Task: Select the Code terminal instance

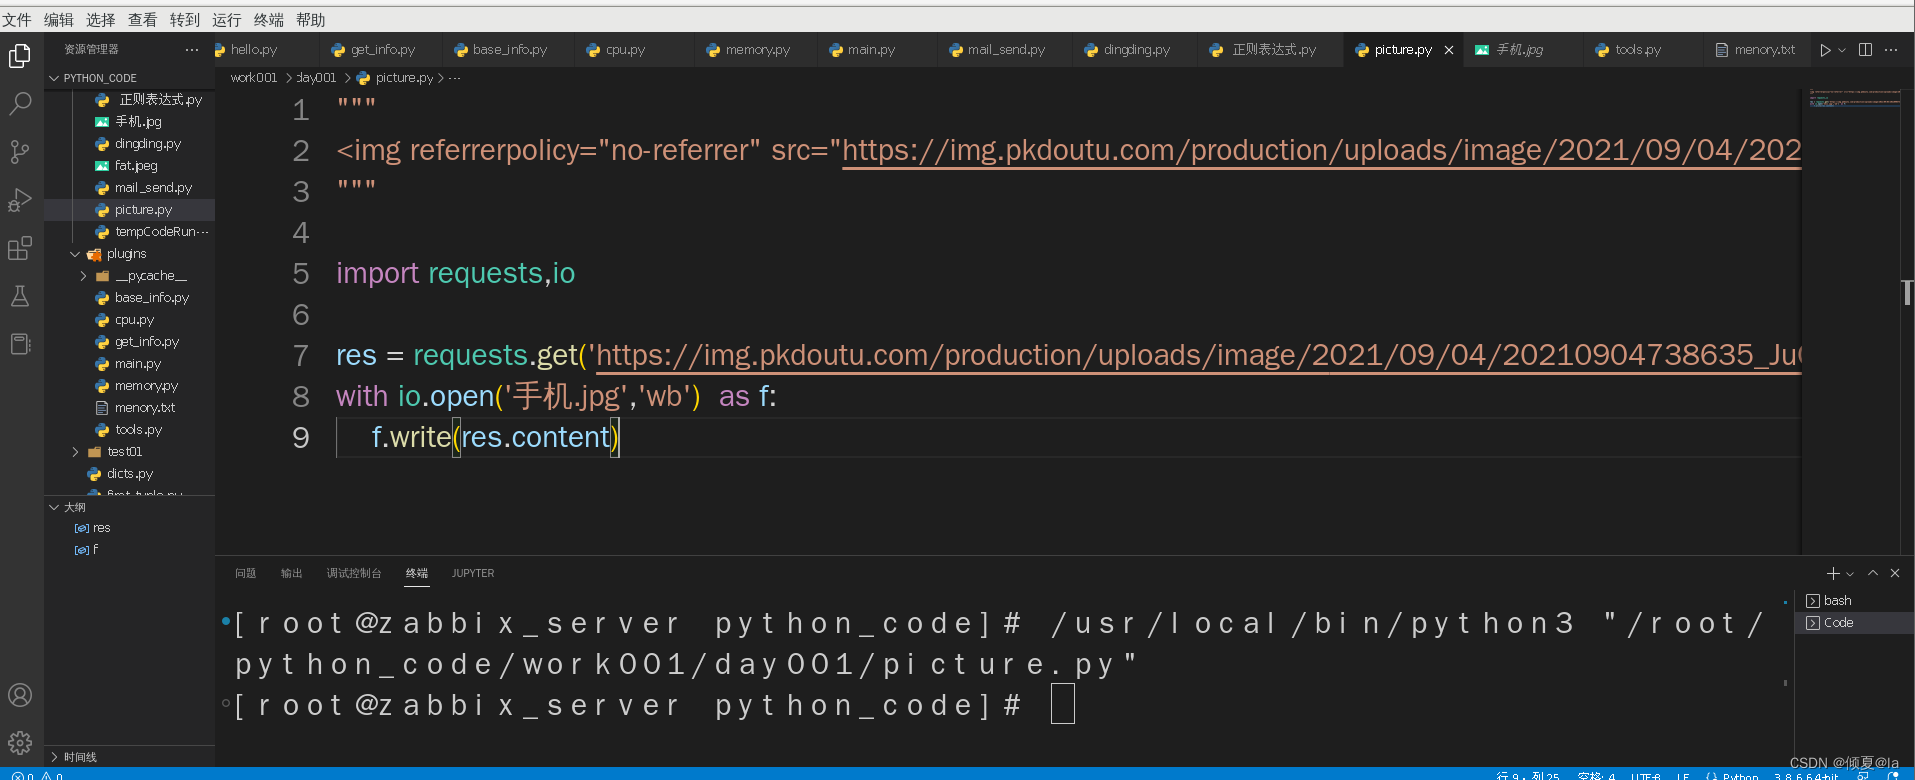Action: pos(1855,623)
